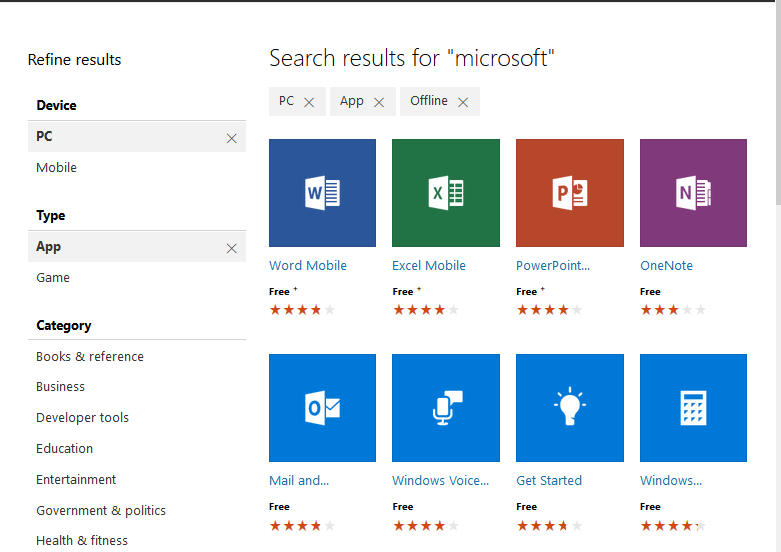Image resolution: width=781 pixels, height=552 pixels.
Task: Click the Windows... calculator title link
Action: click(671, 481)
